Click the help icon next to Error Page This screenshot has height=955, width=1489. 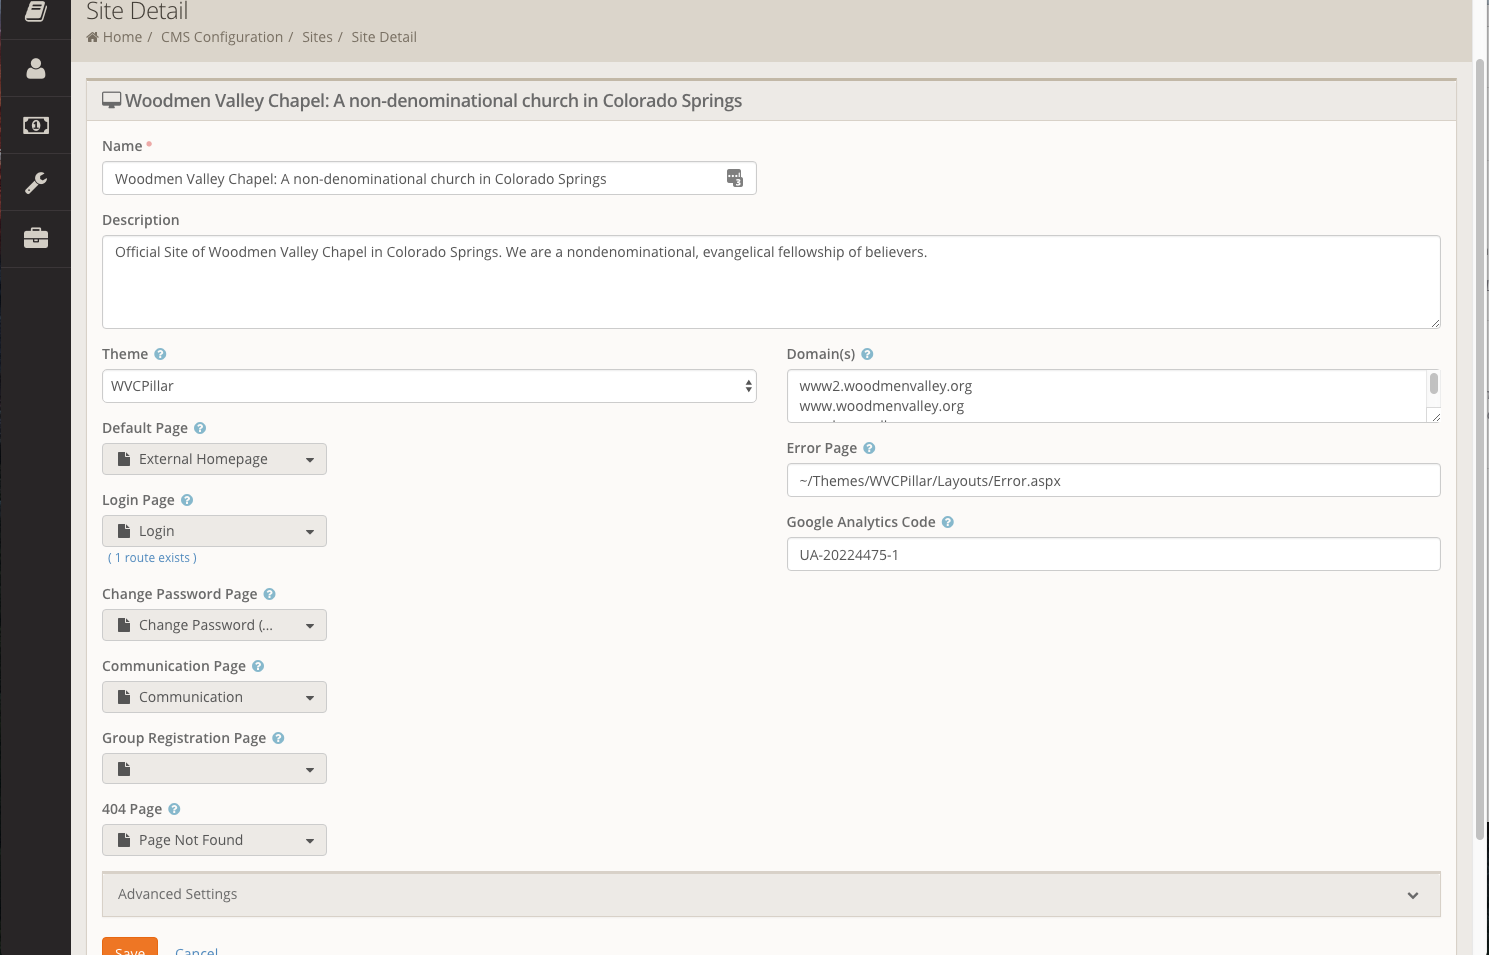pos(869,448)
